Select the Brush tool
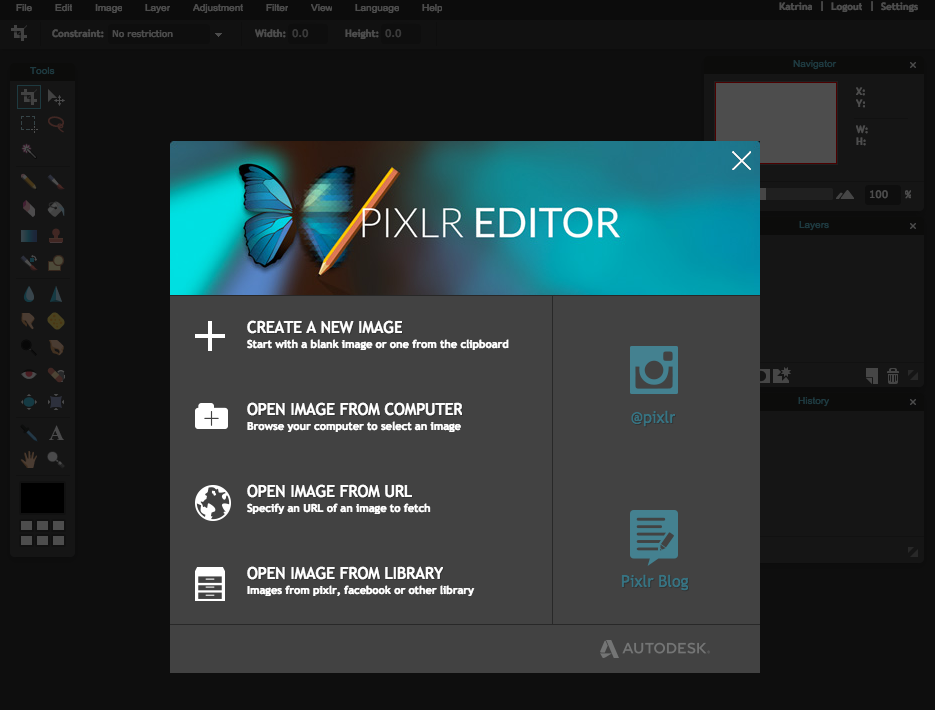This screenshot has width=935, height=710. pos(56,181)
